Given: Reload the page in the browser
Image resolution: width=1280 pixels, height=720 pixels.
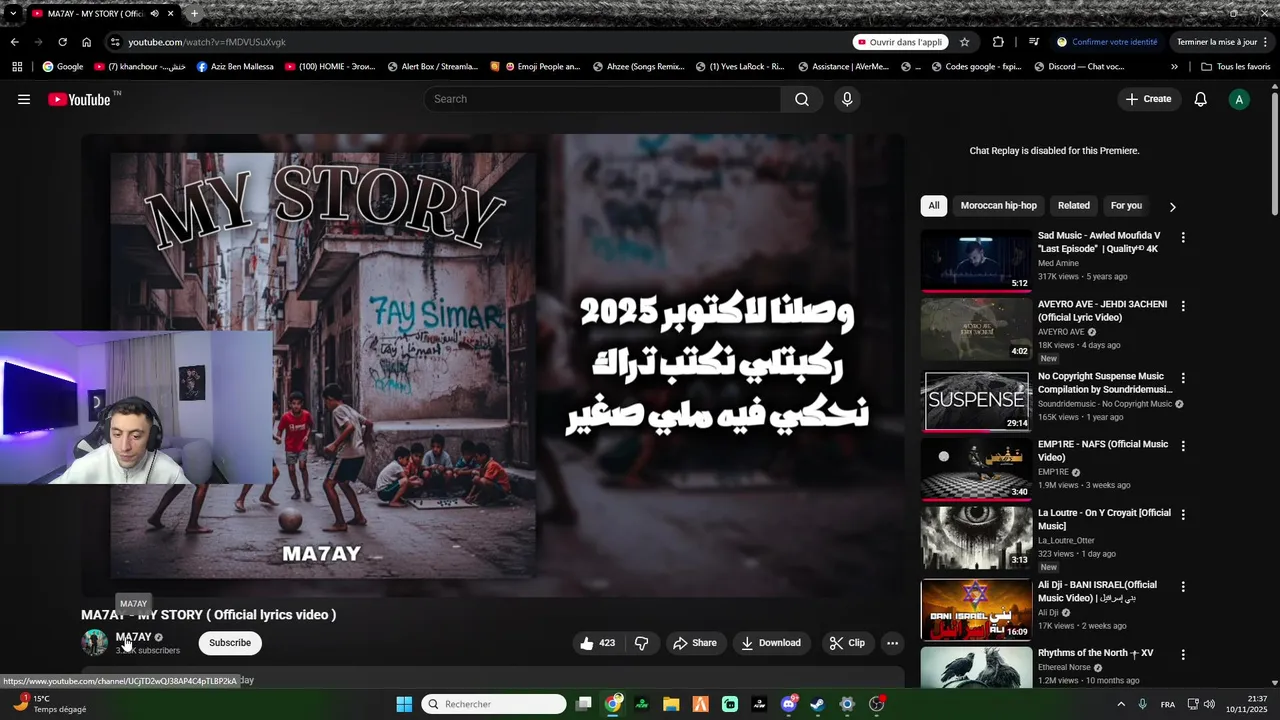Looking at the screenshot, I should (62, 42).
